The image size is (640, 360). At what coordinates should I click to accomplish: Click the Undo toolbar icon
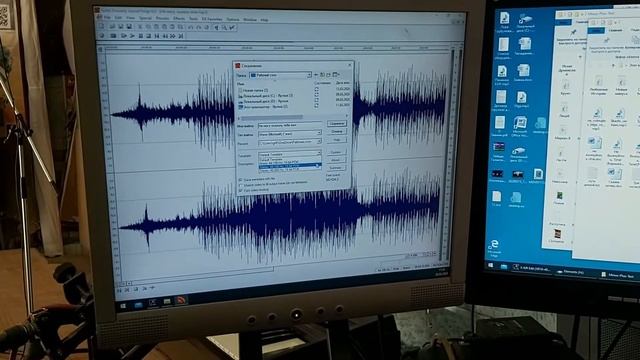(x=190, y=27)
